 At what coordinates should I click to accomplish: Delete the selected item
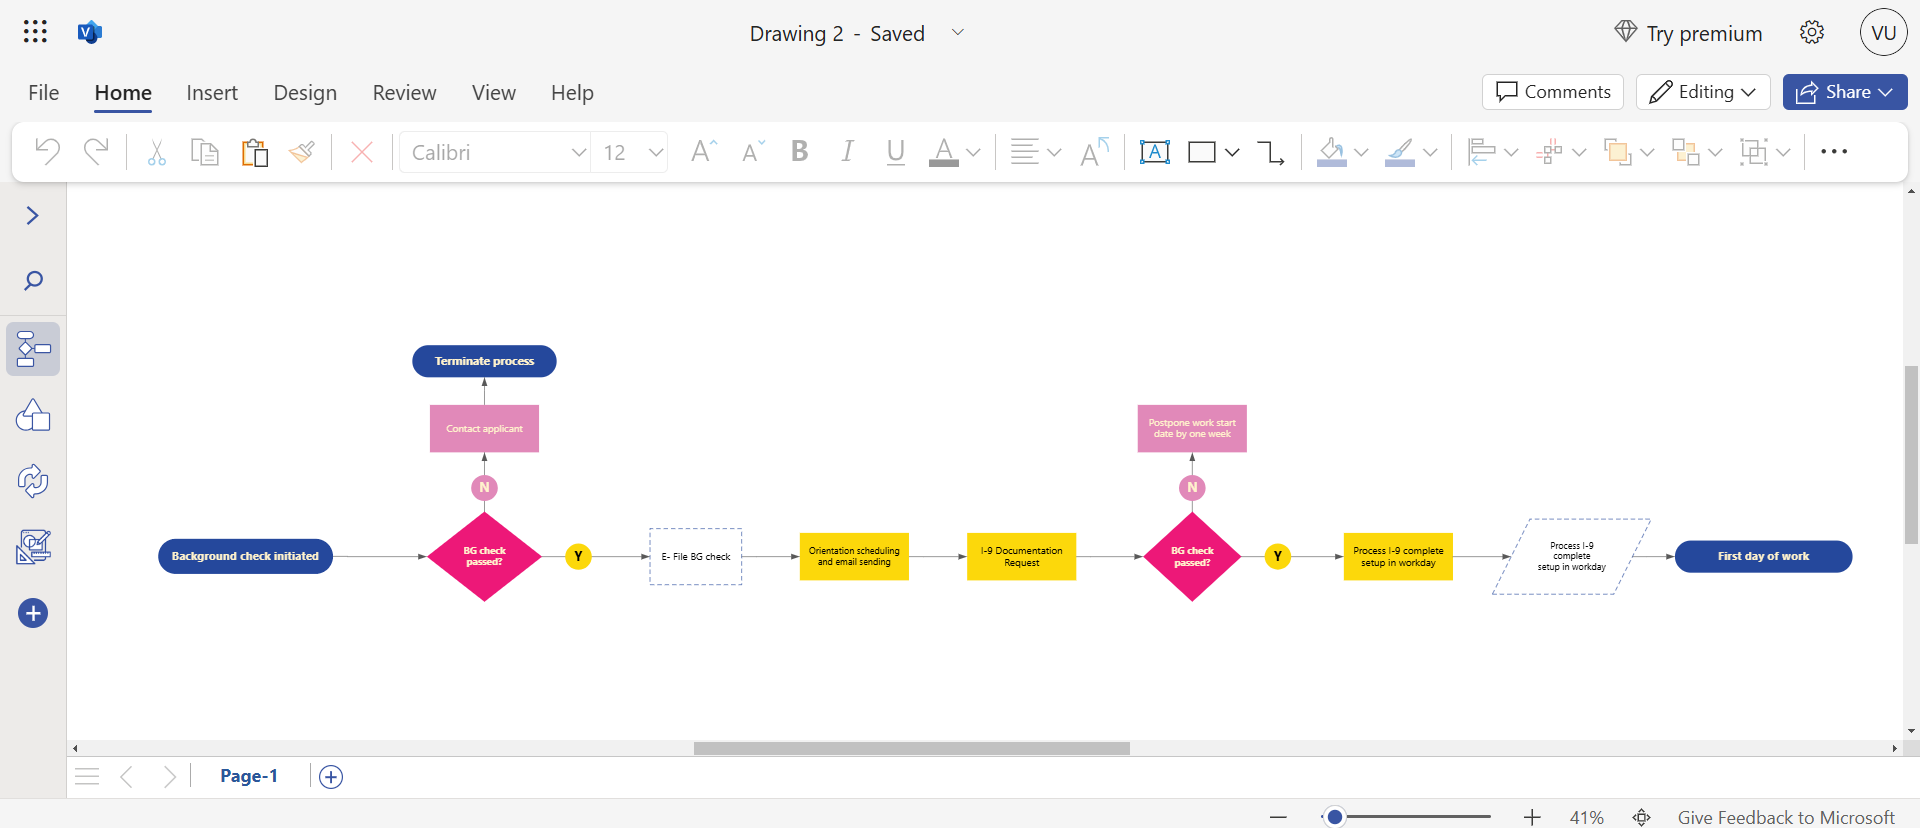[x=362, y=152]
